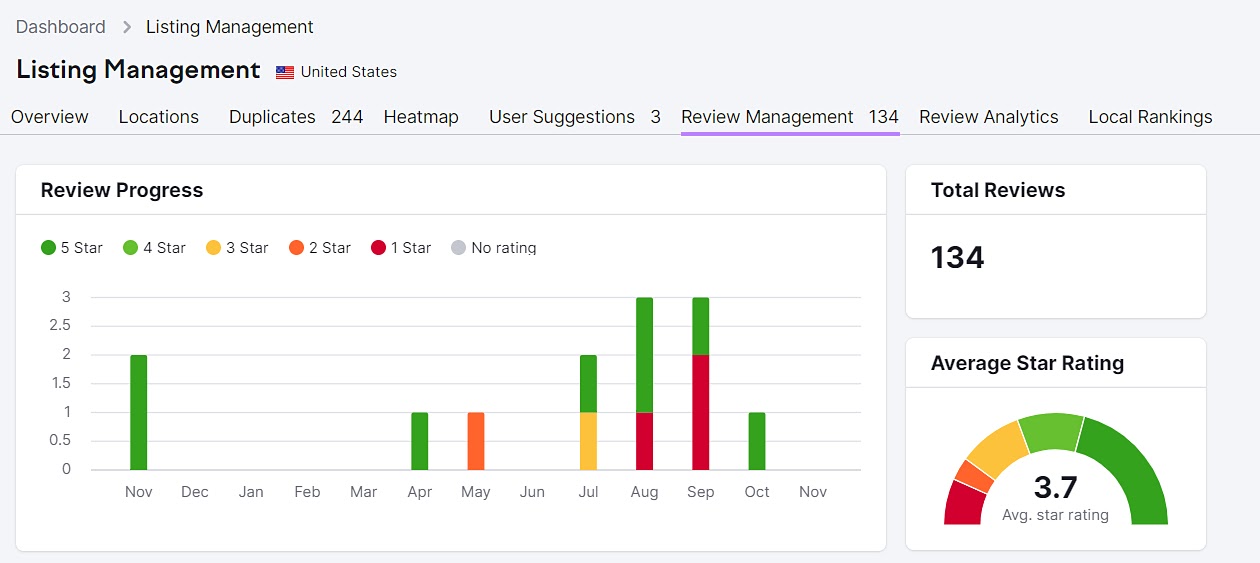Viewport: 1260px width, 563px height.
Task: Click the Dec axis label
Action: tap(195, 492)
